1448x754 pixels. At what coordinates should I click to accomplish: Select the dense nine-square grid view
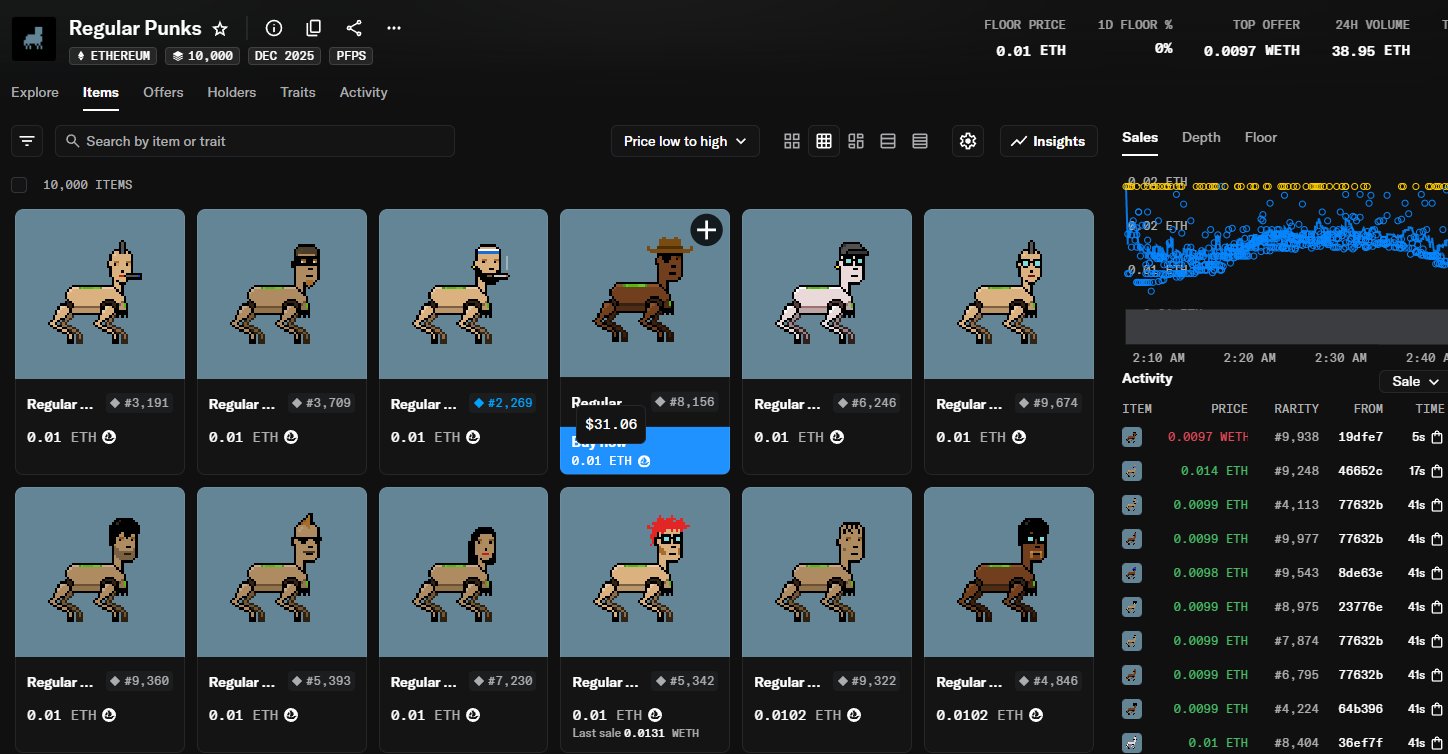(824, 141)
